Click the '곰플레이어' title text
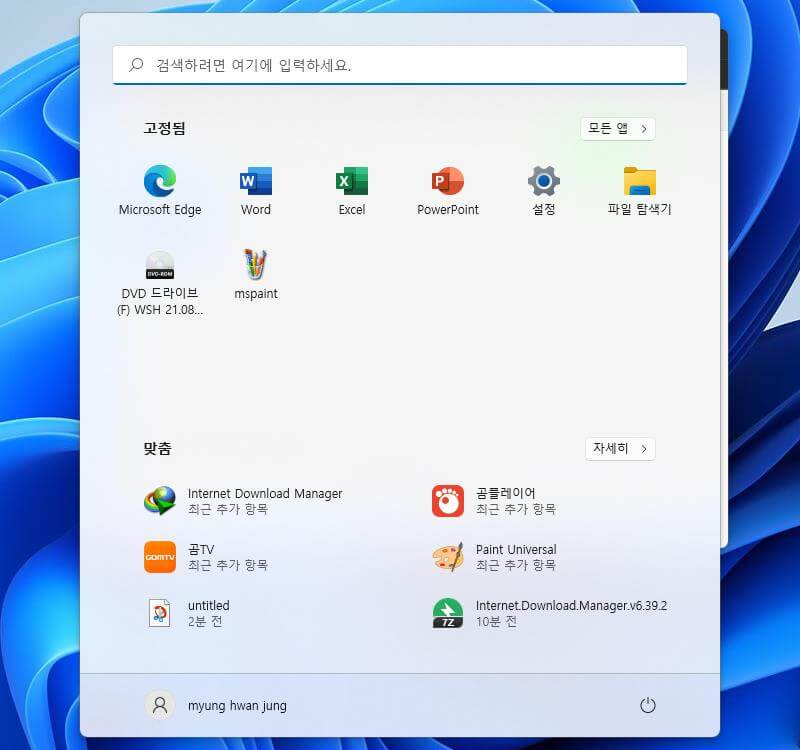Viewport: 800px width, 750px height. [x=505, y=493]
